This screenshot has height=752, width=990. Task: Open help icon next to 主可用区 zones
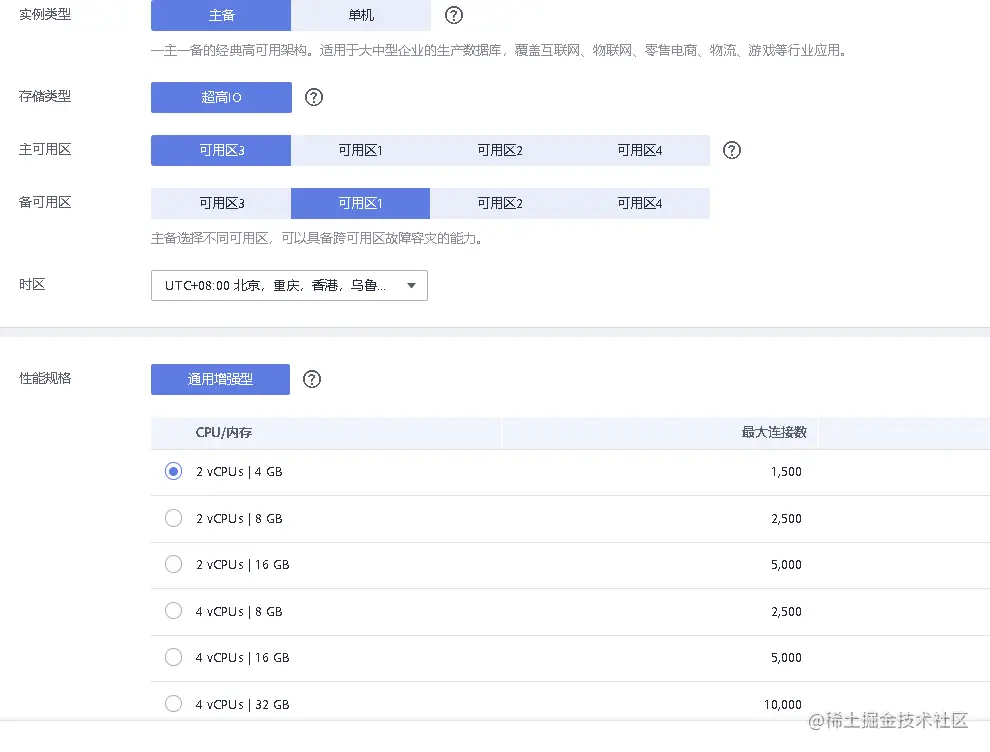(732, 150)
